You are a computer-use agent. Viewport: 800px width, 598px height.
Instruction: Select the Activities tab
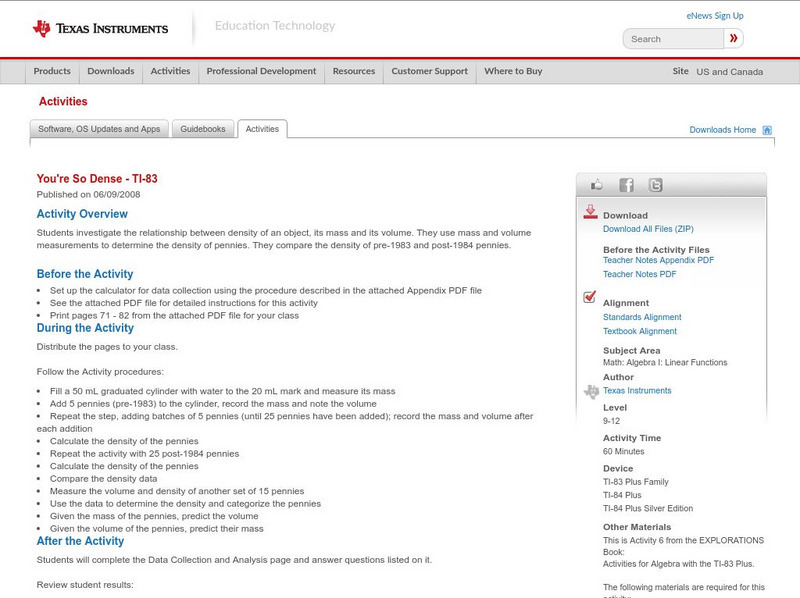point(262,129)
